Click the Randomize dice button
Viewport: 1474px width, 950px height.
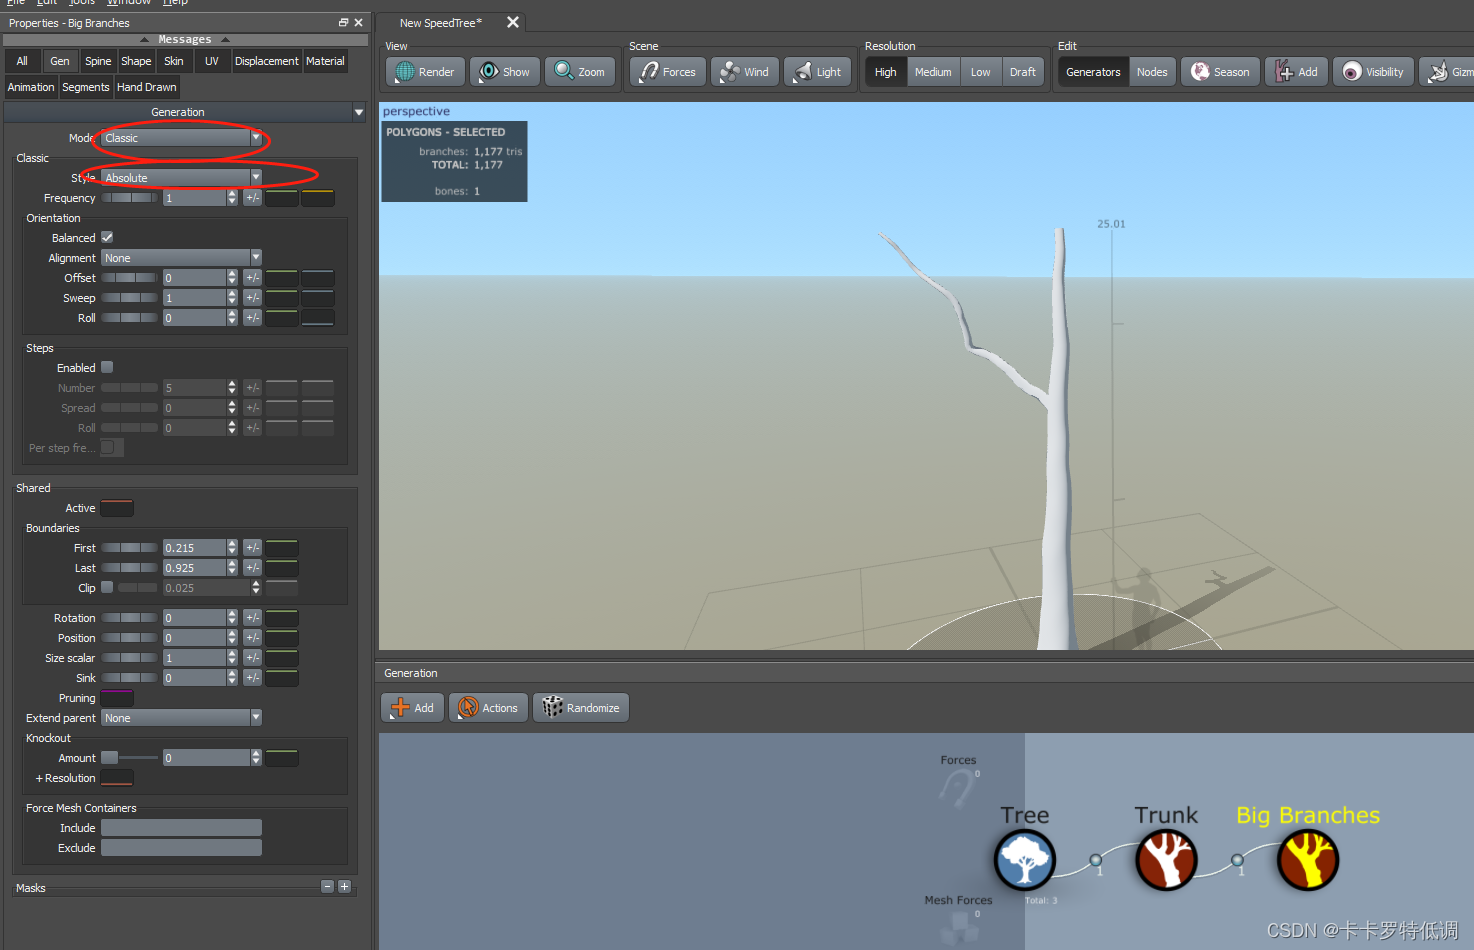(x=581, y=708)
